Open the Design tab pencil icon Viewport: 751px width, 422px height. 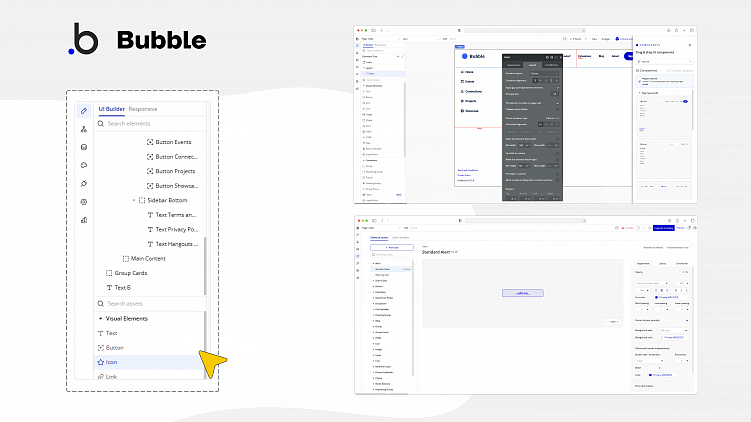click(x=84, y=111)
